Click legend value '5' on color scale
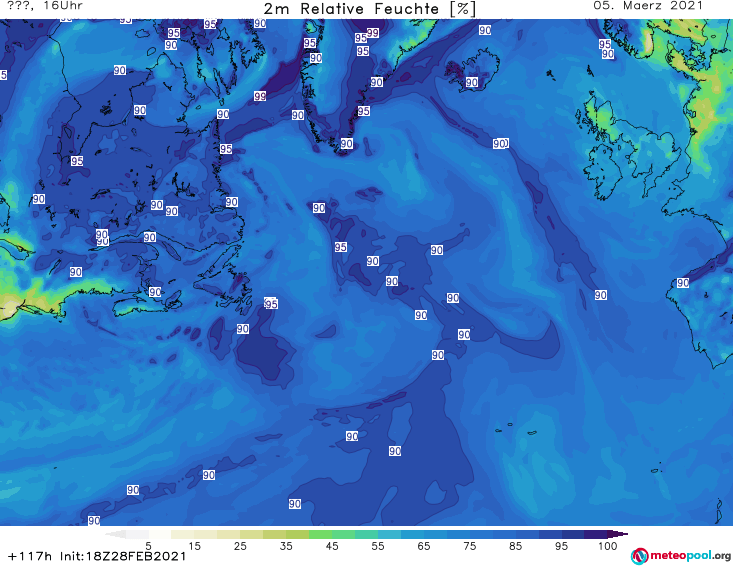The image size is (733, 566). point(148,546)
